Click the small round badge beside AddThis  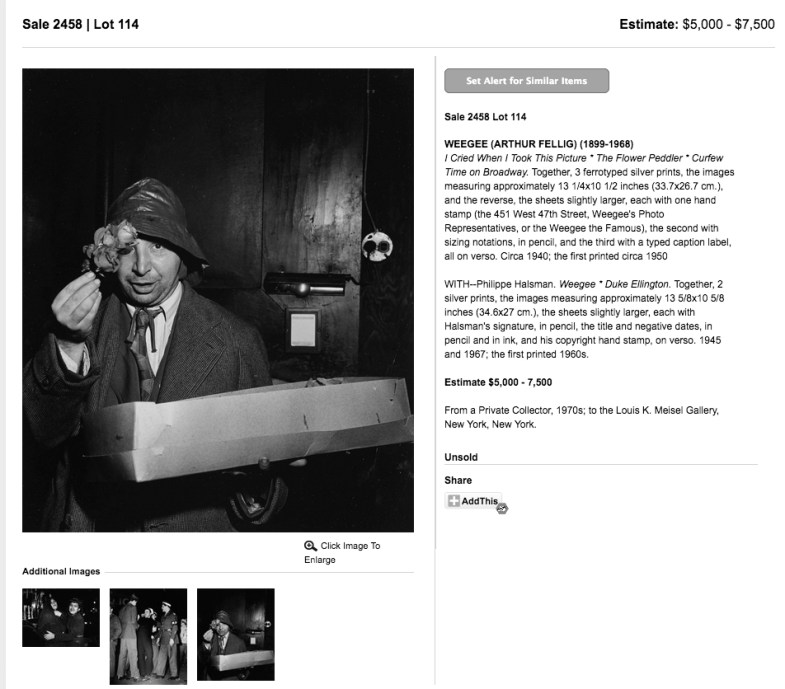tap(502, 508)
